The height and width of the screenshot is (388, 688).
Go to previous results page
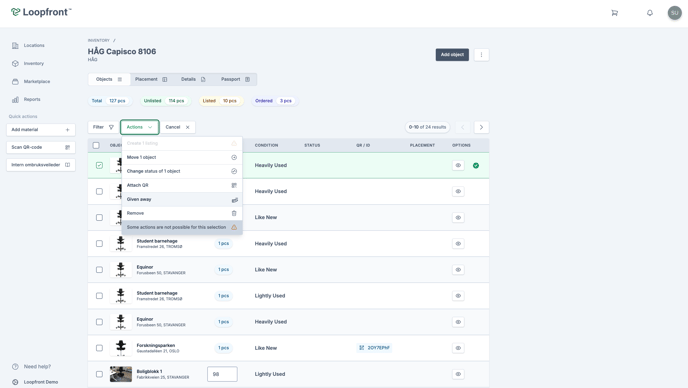tap(462, 127)
